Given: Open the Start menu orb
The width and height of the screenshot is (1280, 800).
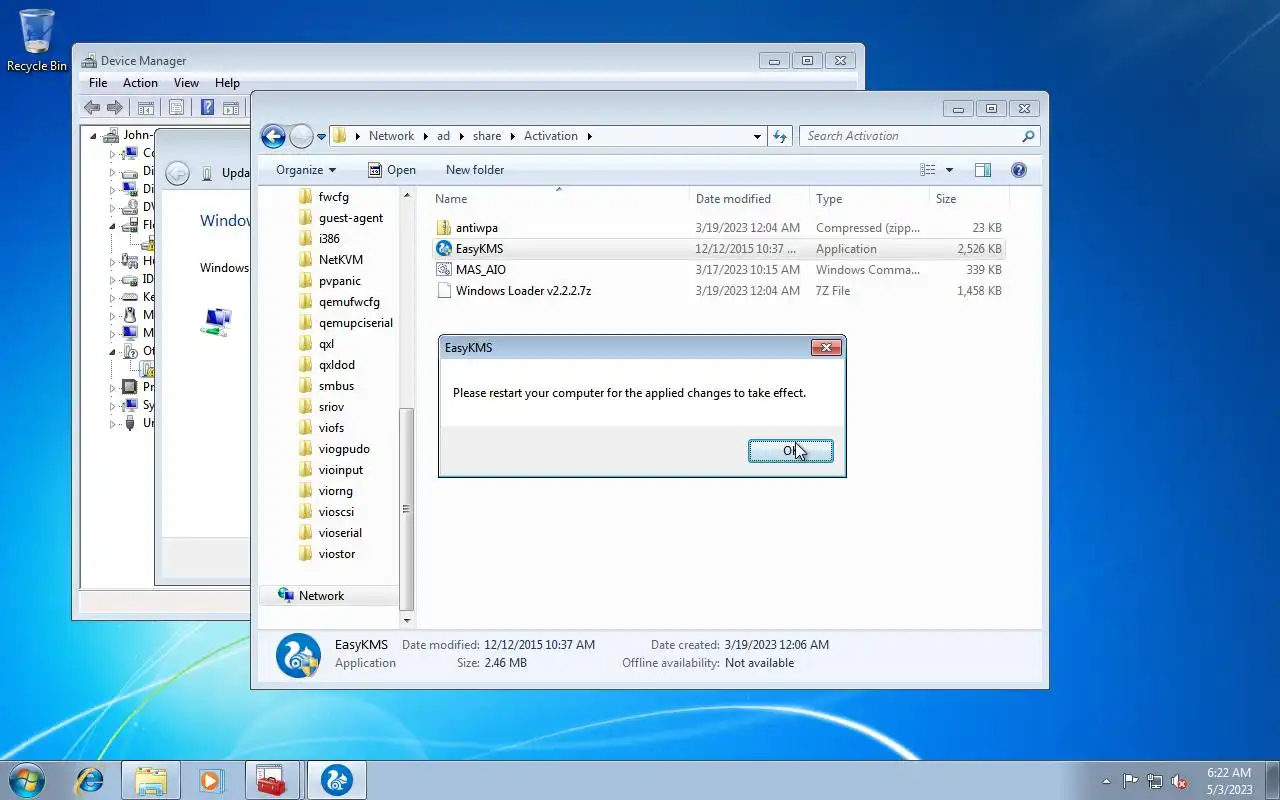Looking at the screenshot, I should coord(26,780).
